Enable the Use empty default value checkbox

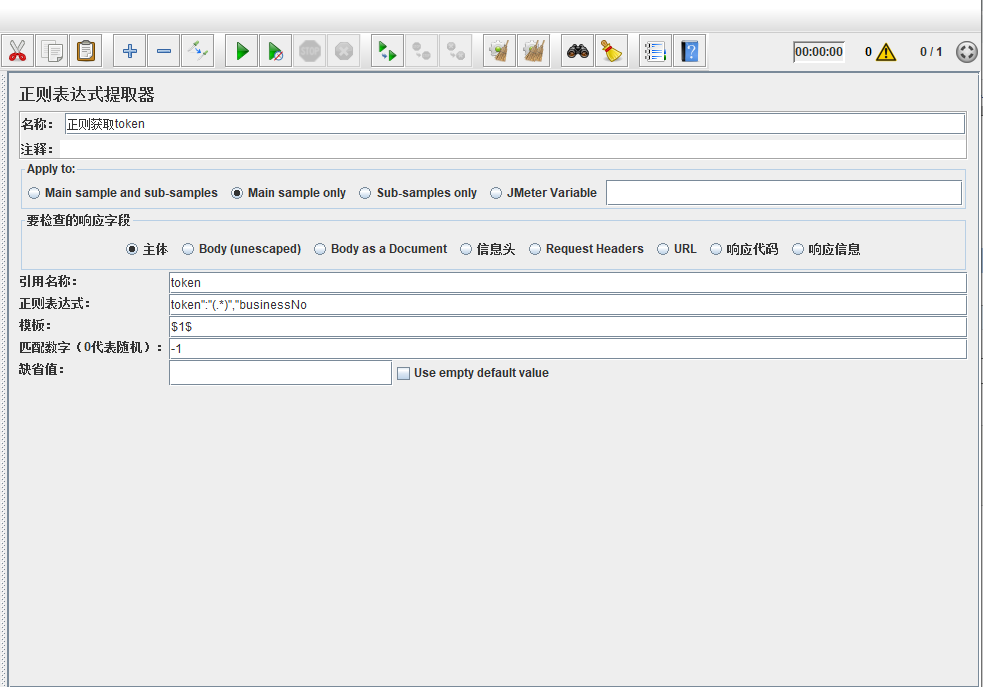(404, 373)
